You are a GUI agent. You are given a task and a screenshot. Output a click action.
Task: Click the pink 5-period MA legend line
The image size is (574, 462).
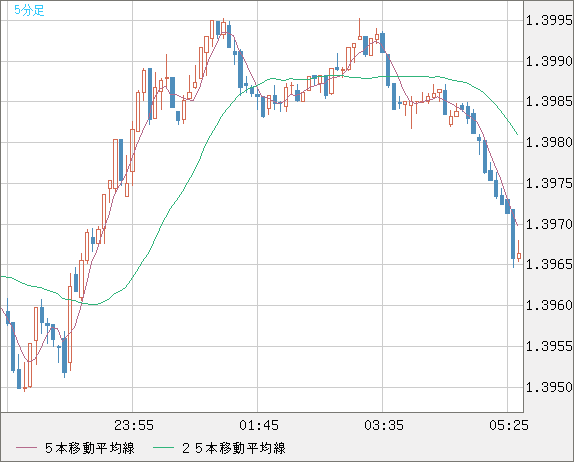[x=26, y=448]
